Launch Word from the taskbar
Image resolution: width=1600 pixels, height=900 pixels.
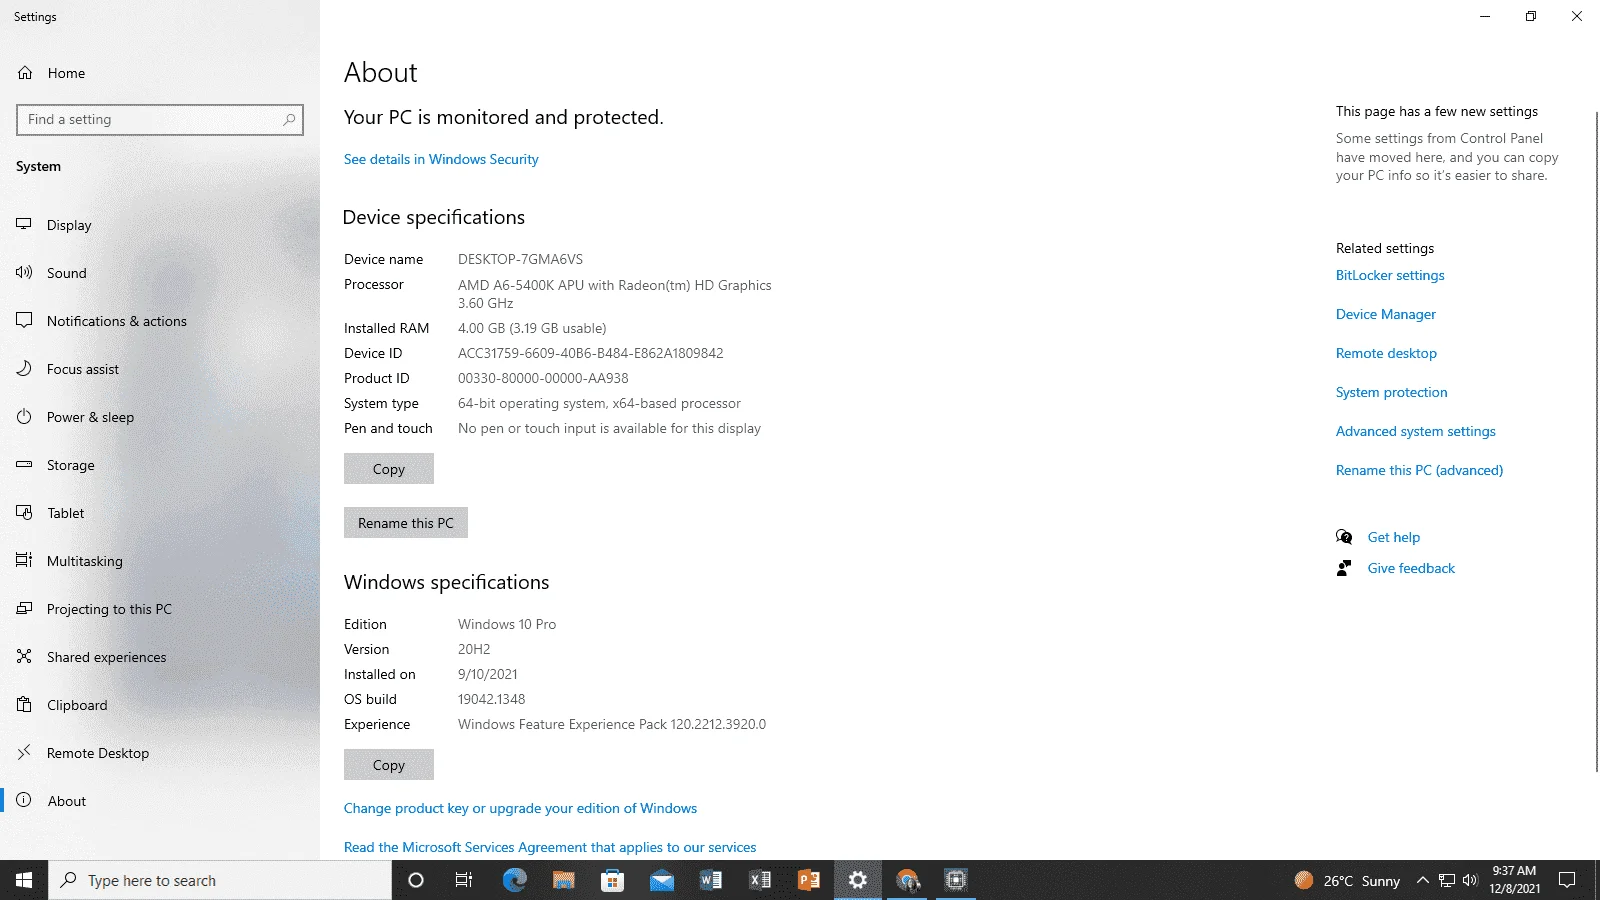click(710, 880)
